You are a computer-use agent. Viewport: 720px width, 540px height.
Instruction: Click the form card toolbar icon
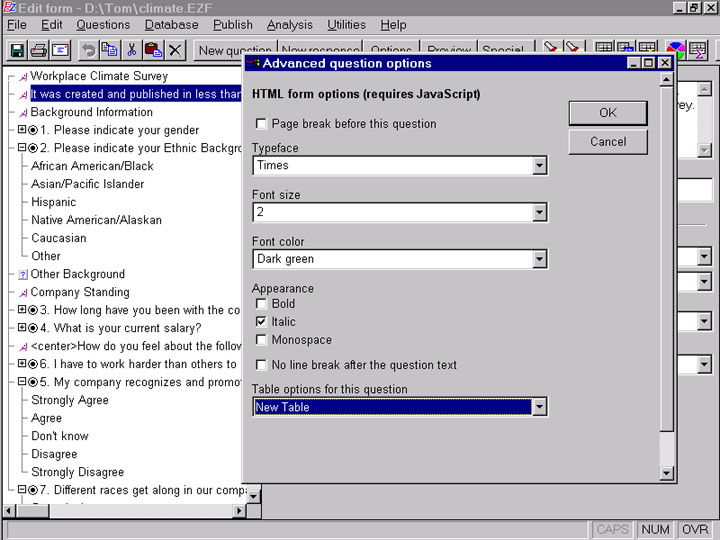(x=60, y=50)
